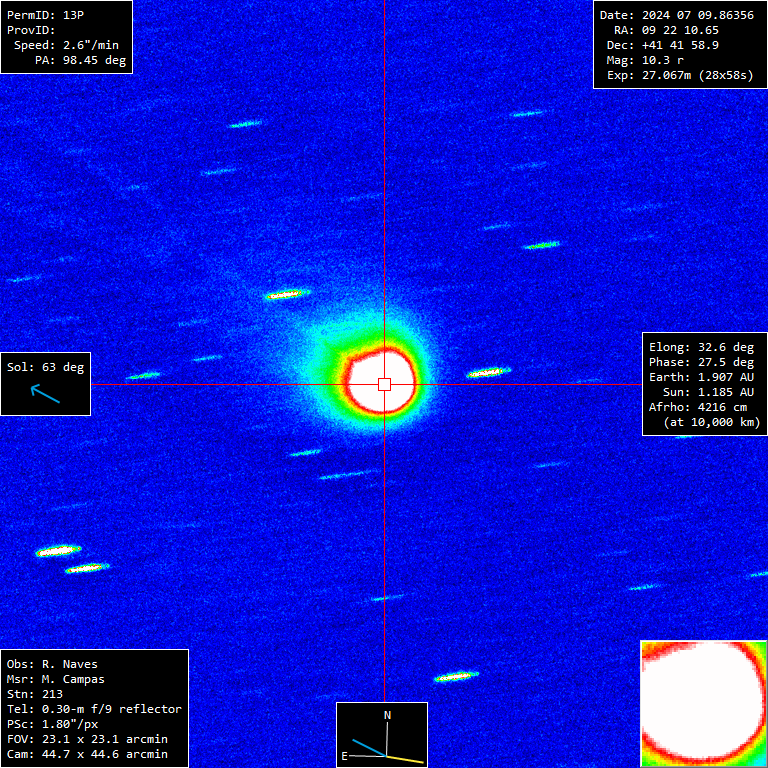Select the 'Tel: 0.30-m f/9 reflector' line

[x=94, y=709]
